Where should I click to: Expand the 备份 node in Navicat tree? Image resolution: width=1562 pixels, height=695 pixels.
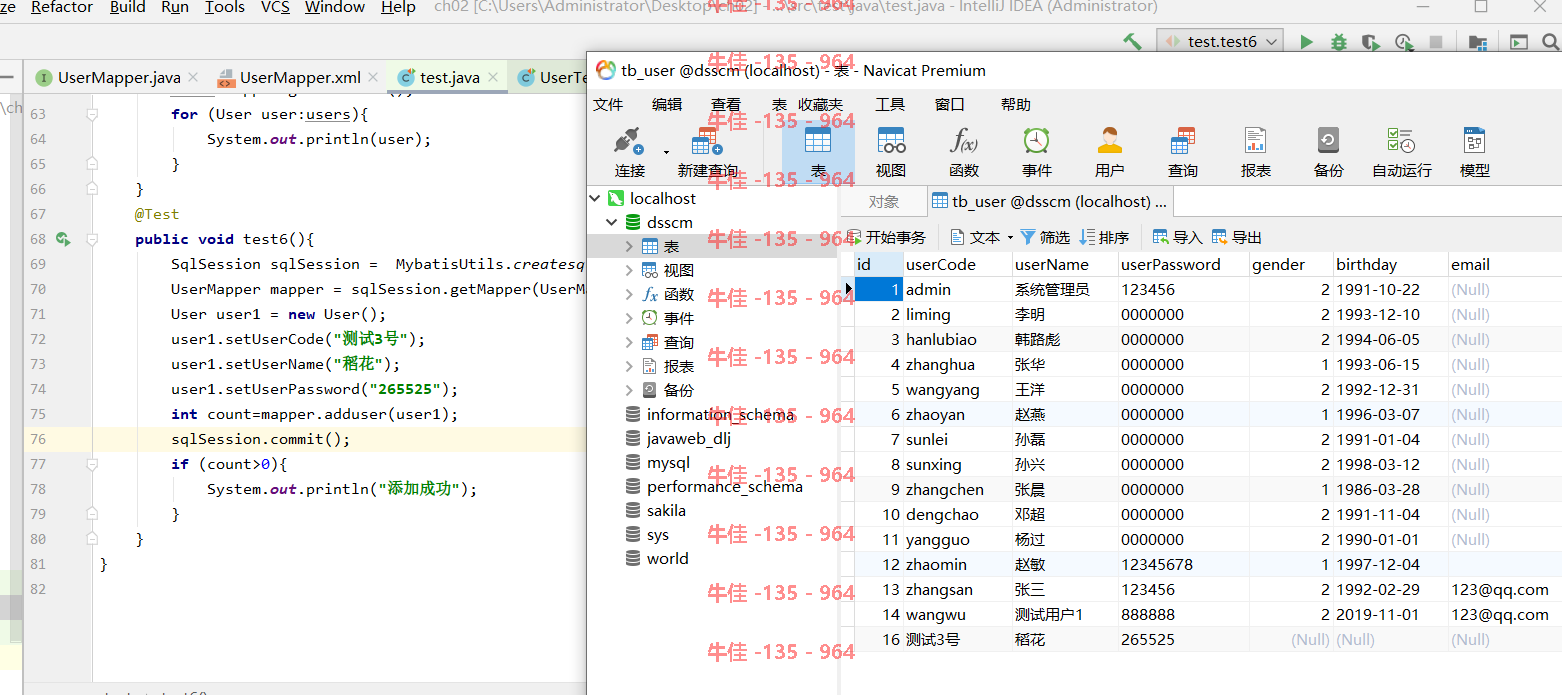point(628,390)
